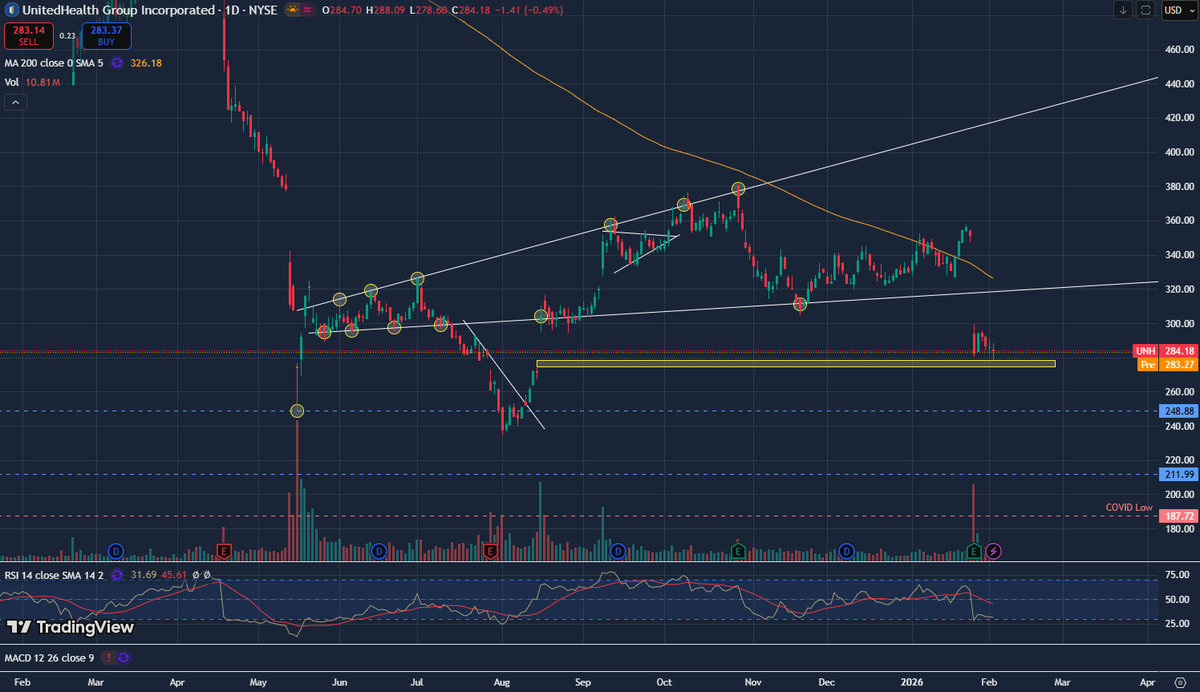
Task: Click the dividend marker in March
Action: click(x=114, y=551)
